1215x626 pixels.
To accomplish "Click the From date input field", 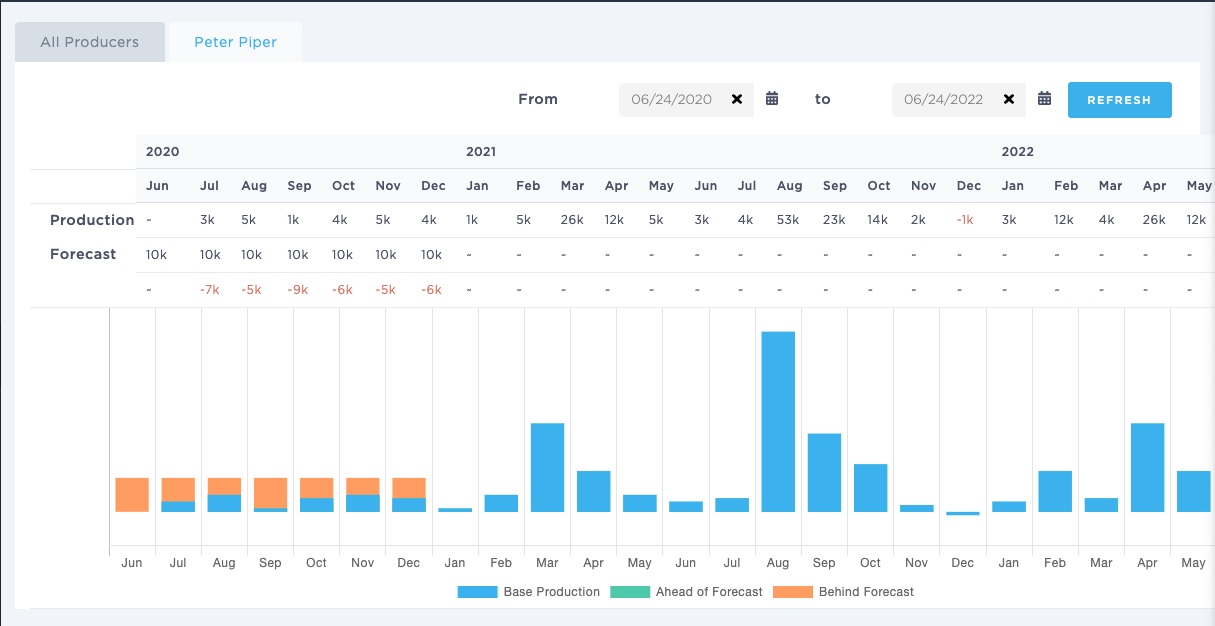I will click(x=671, y=99).
